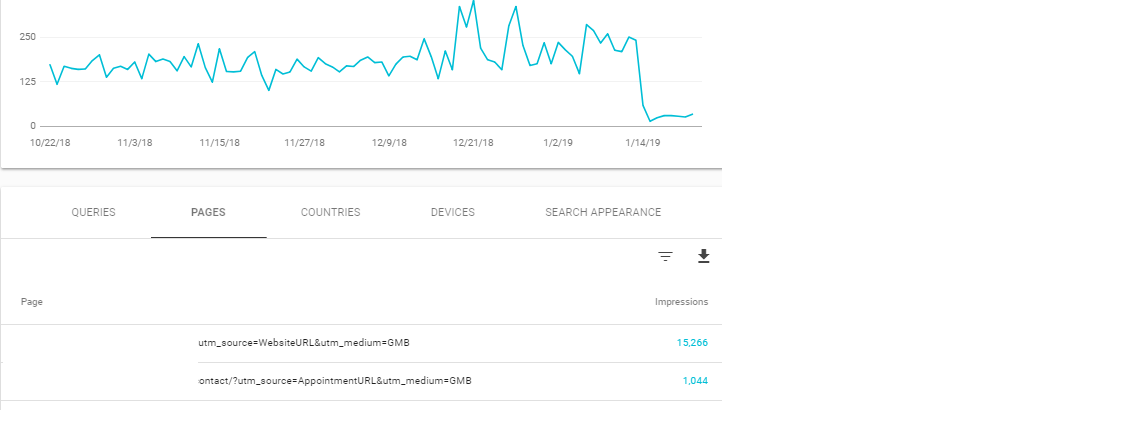Sort by the Impressions column header
Image resolution: width=1131 pixels, height=441 pixels.
tap(682, 302)
